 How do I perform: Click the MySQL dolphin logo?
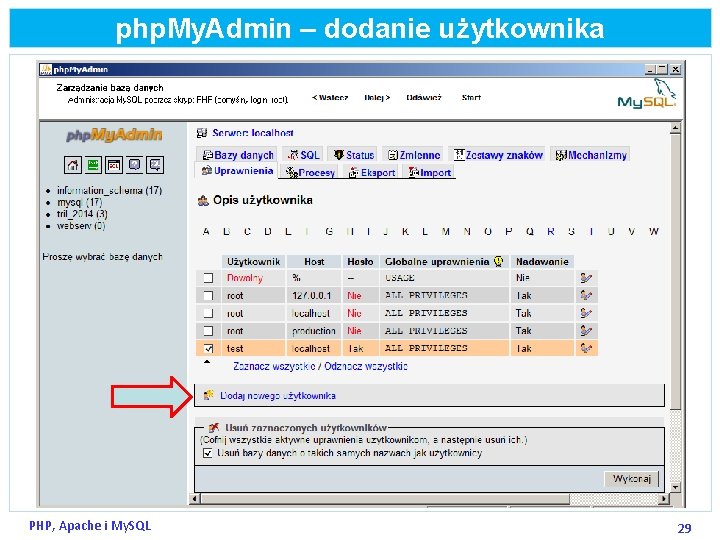click(647, 94)
